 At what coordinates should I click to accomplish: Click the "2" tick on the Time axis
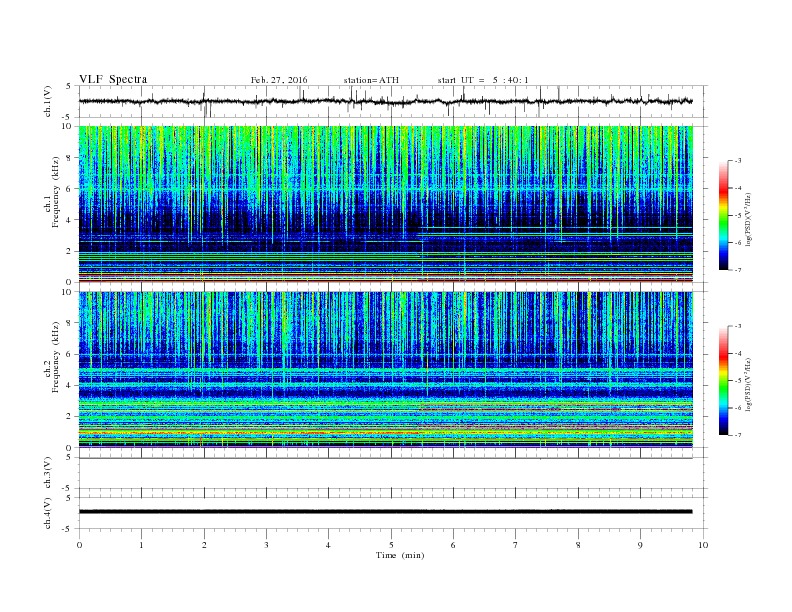pos(204,545)
